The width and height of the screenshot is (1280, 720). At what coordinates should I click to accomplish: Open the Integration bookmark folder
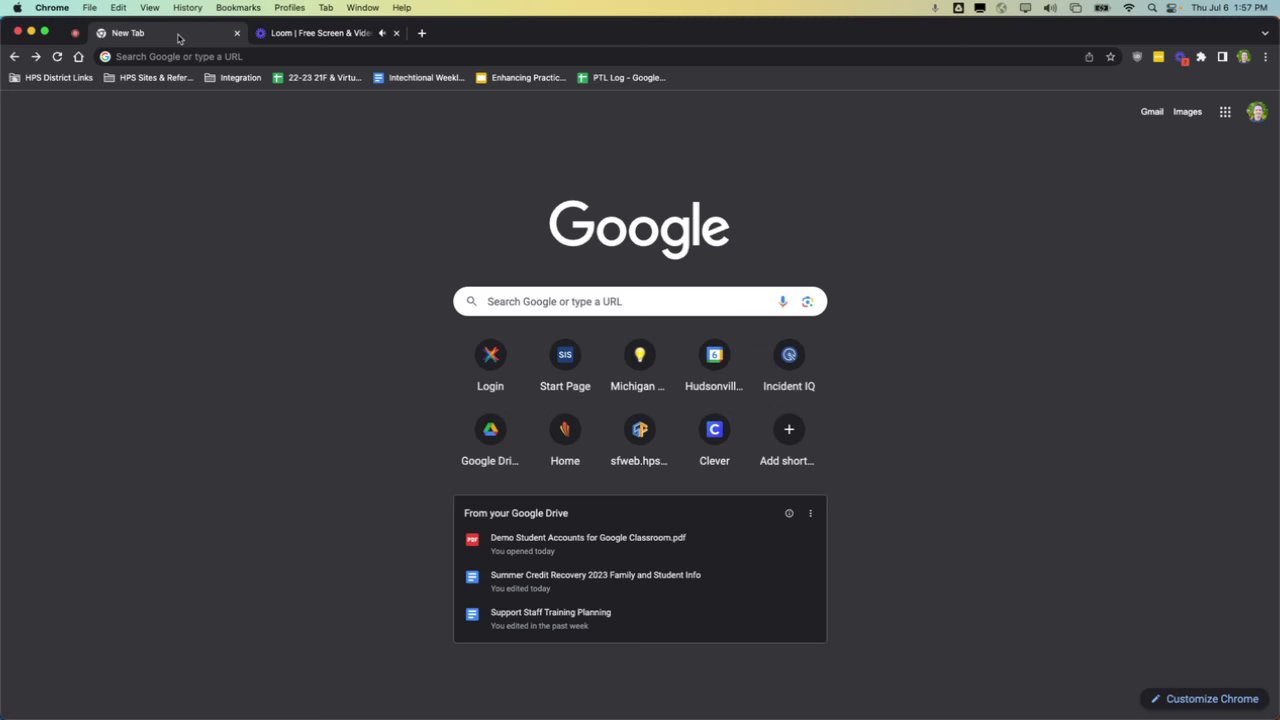233,78
